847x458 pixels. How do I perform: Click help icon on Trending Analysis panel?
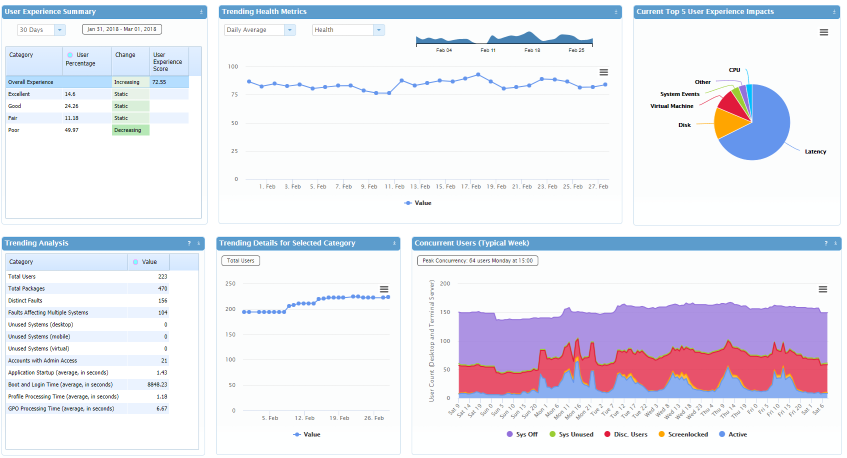click(188, 243)
